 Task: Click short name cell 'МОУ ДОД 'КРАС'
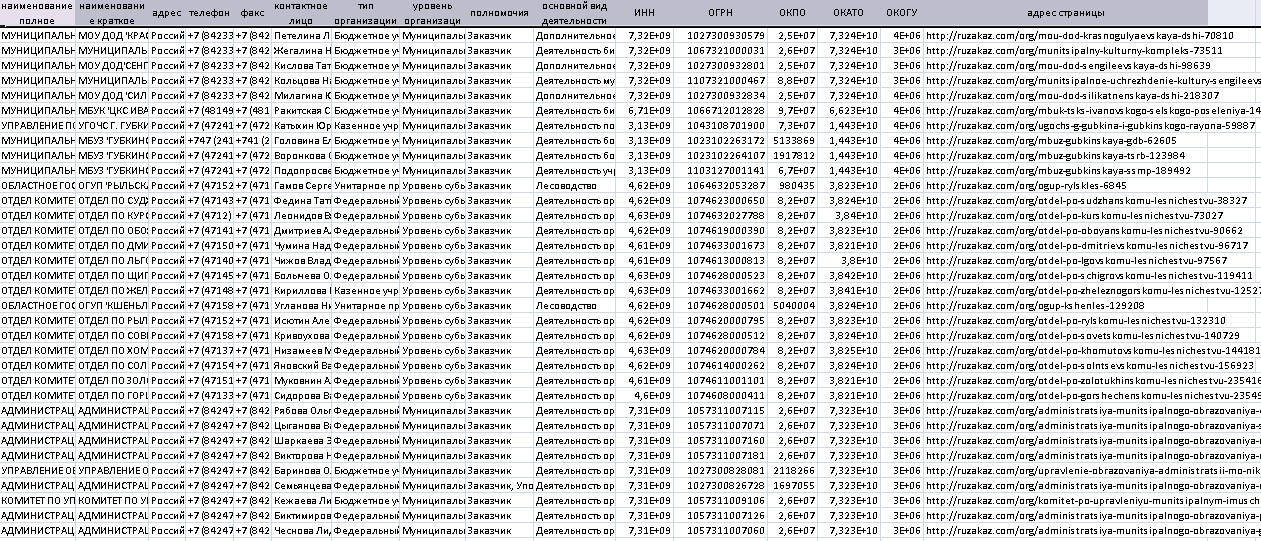pos(113,35)
